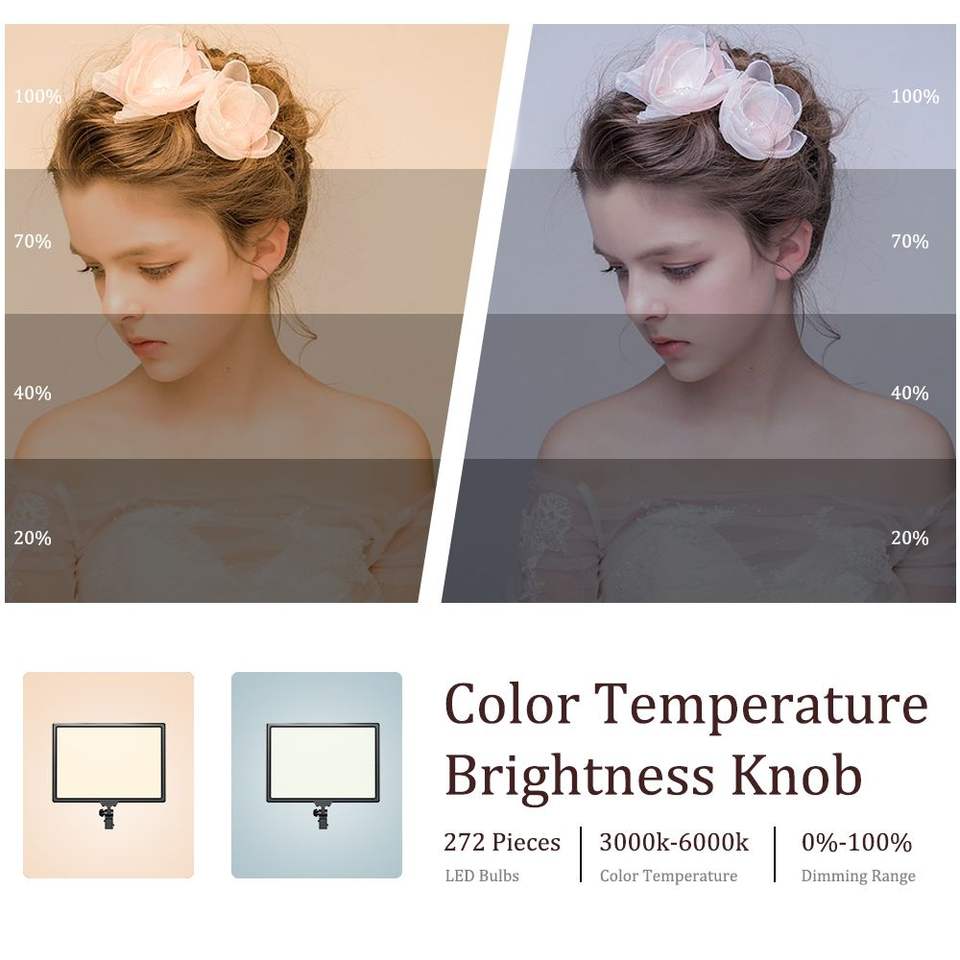Select the 70% label on cool photo
Screen dimensions: 960x960
(910, 241)
